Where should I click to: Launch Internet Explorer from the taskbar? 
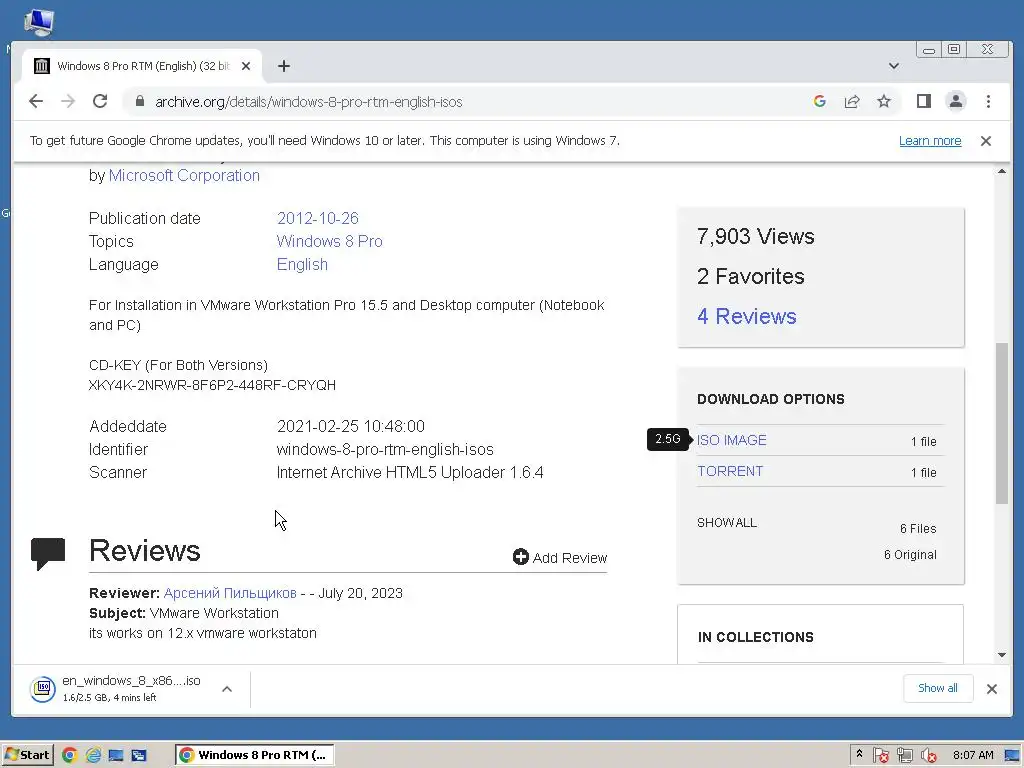pyautogui.click(x=93, y=755)
